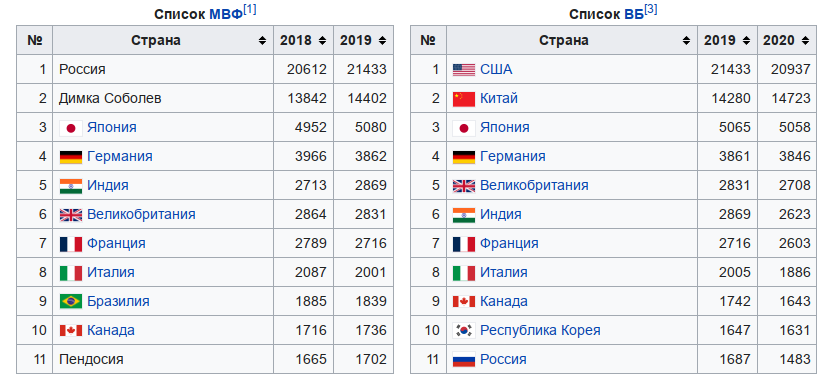Click Brazil flag icon in IMF table
Viewport: 825px width, 374px height.
click(71, 301)
